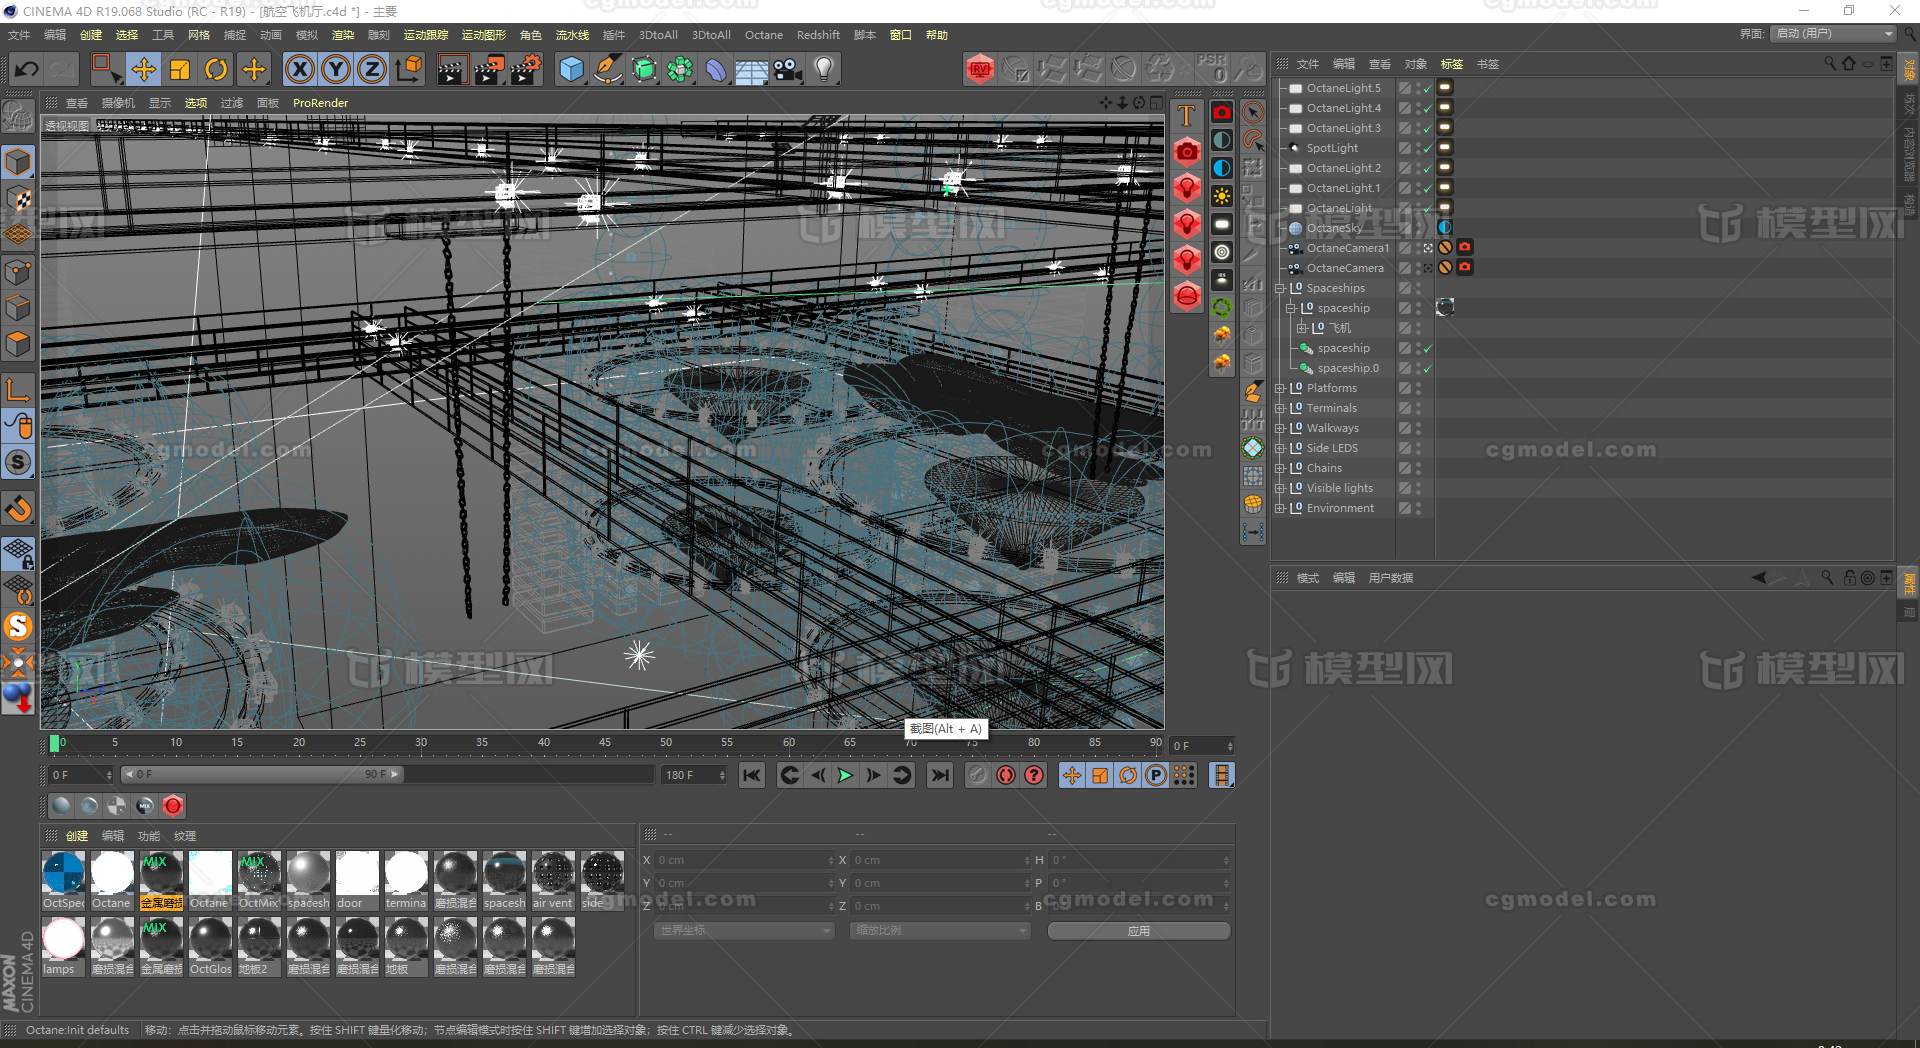This screenshot has height=1048, width=1920.
Task: Open the 界面 layout dropdown
Action: (1834, 34)
